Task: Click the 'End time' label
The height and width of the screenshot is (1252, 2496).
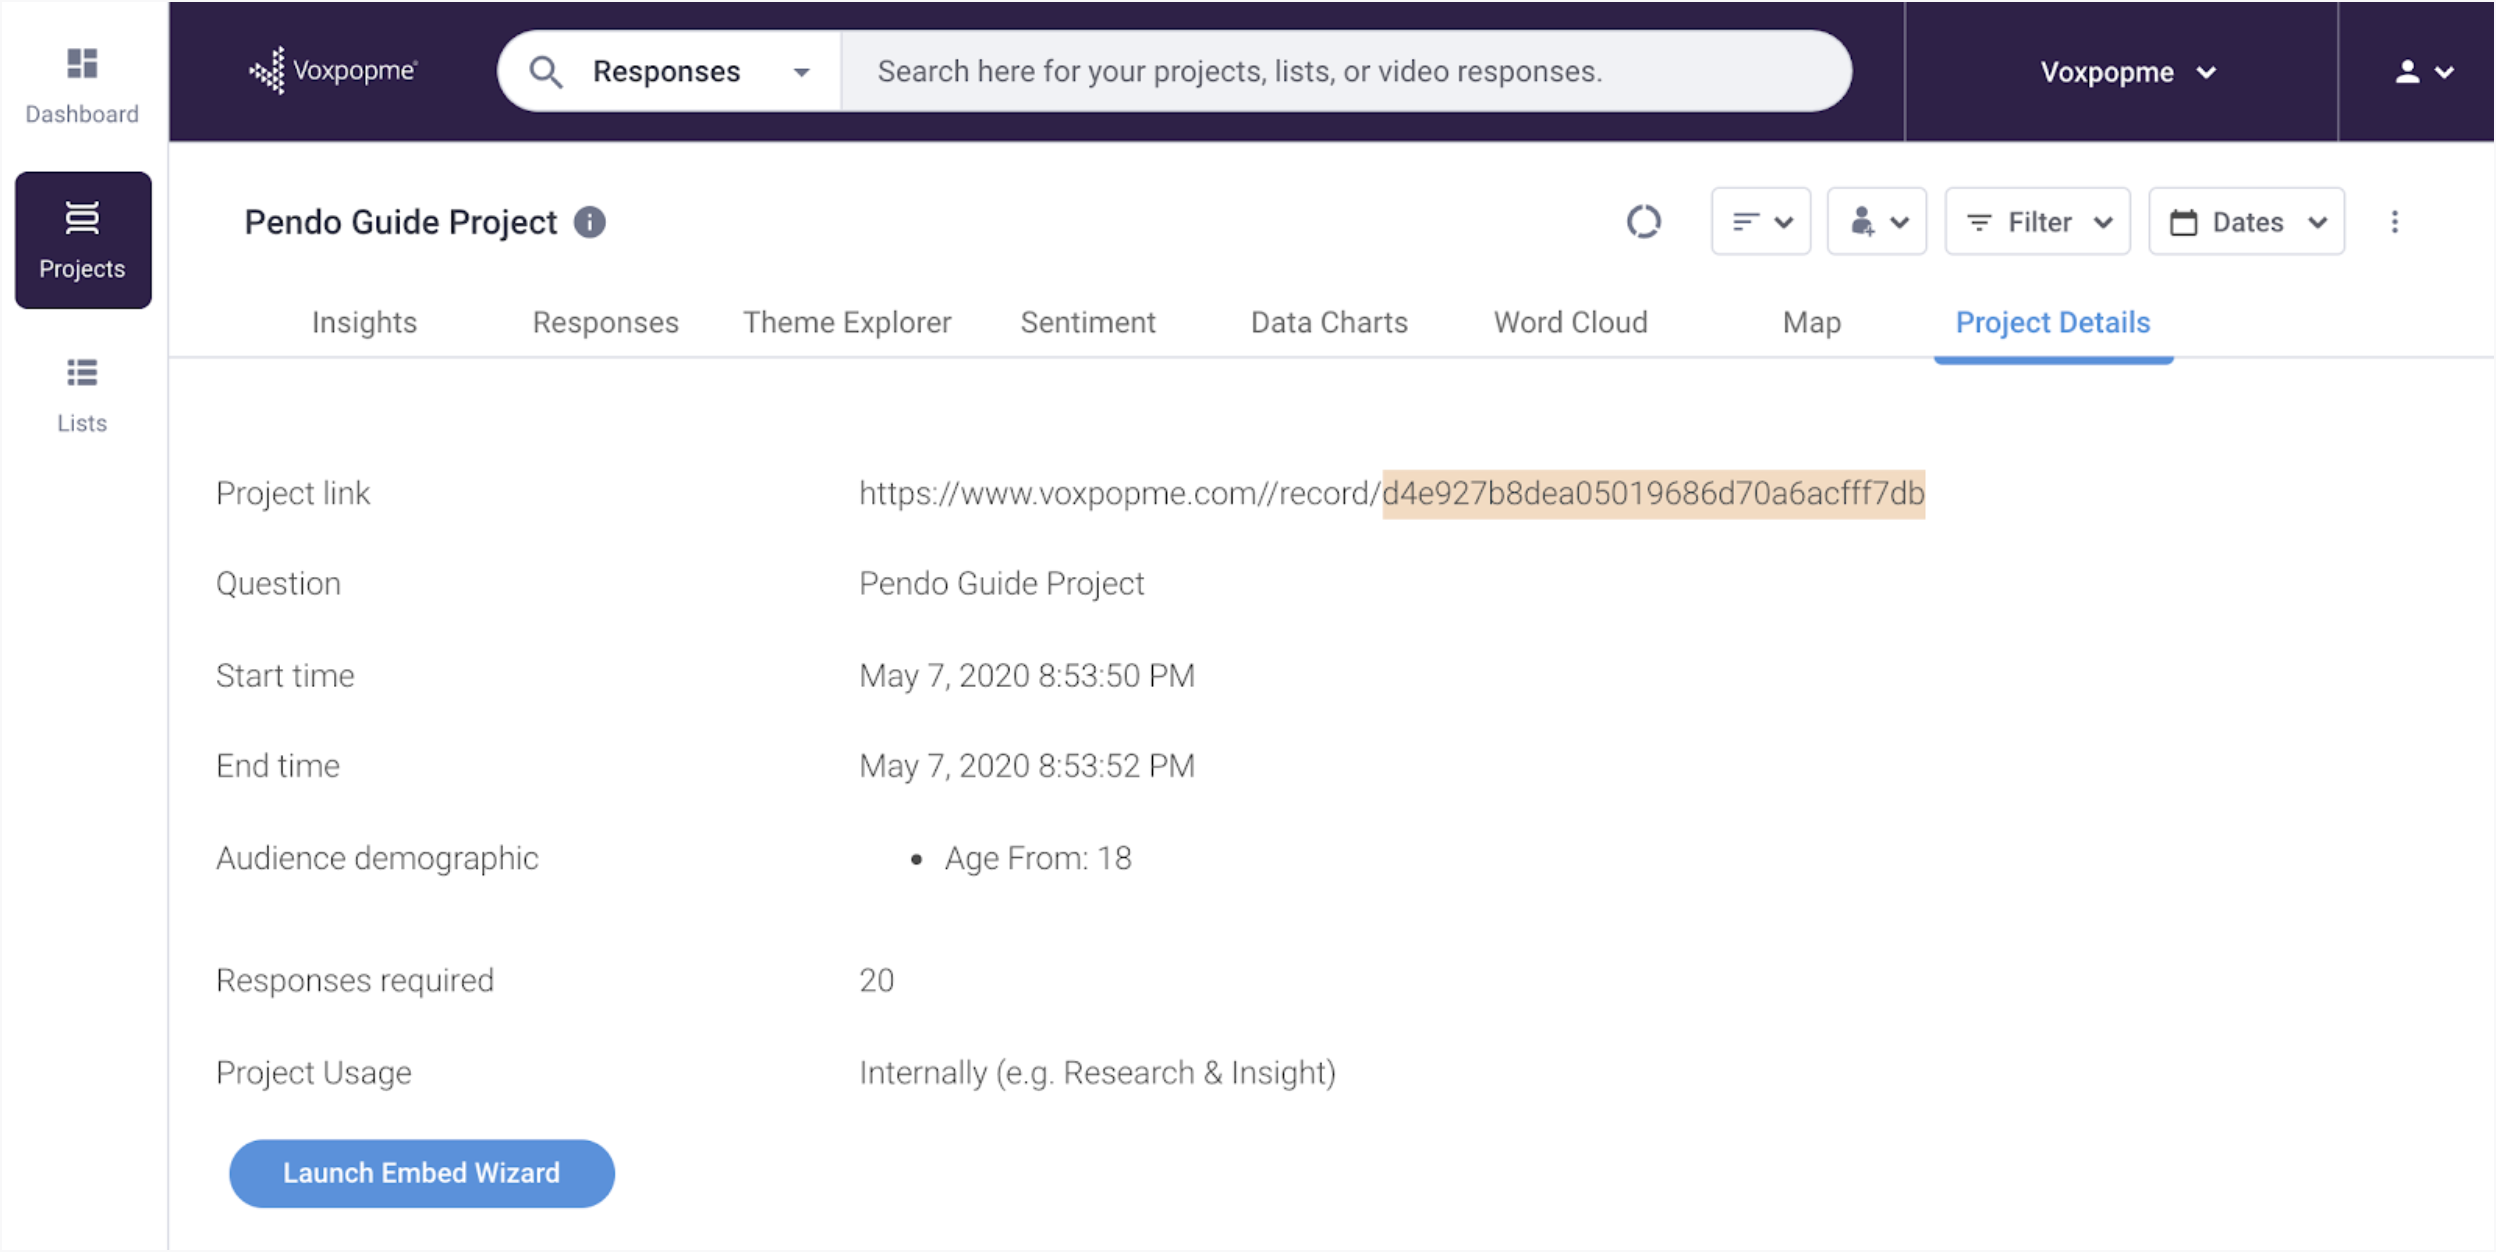Action: 278,766
